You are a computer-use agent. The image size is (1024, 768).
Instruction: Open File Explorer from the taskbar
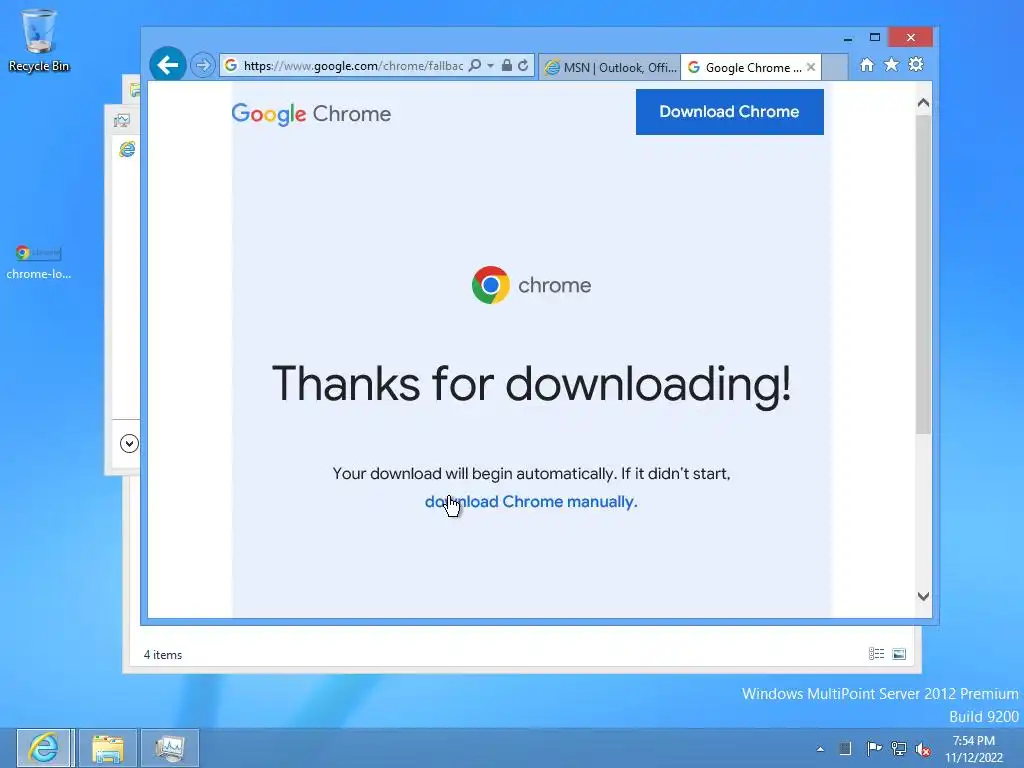tap(108, 748)
